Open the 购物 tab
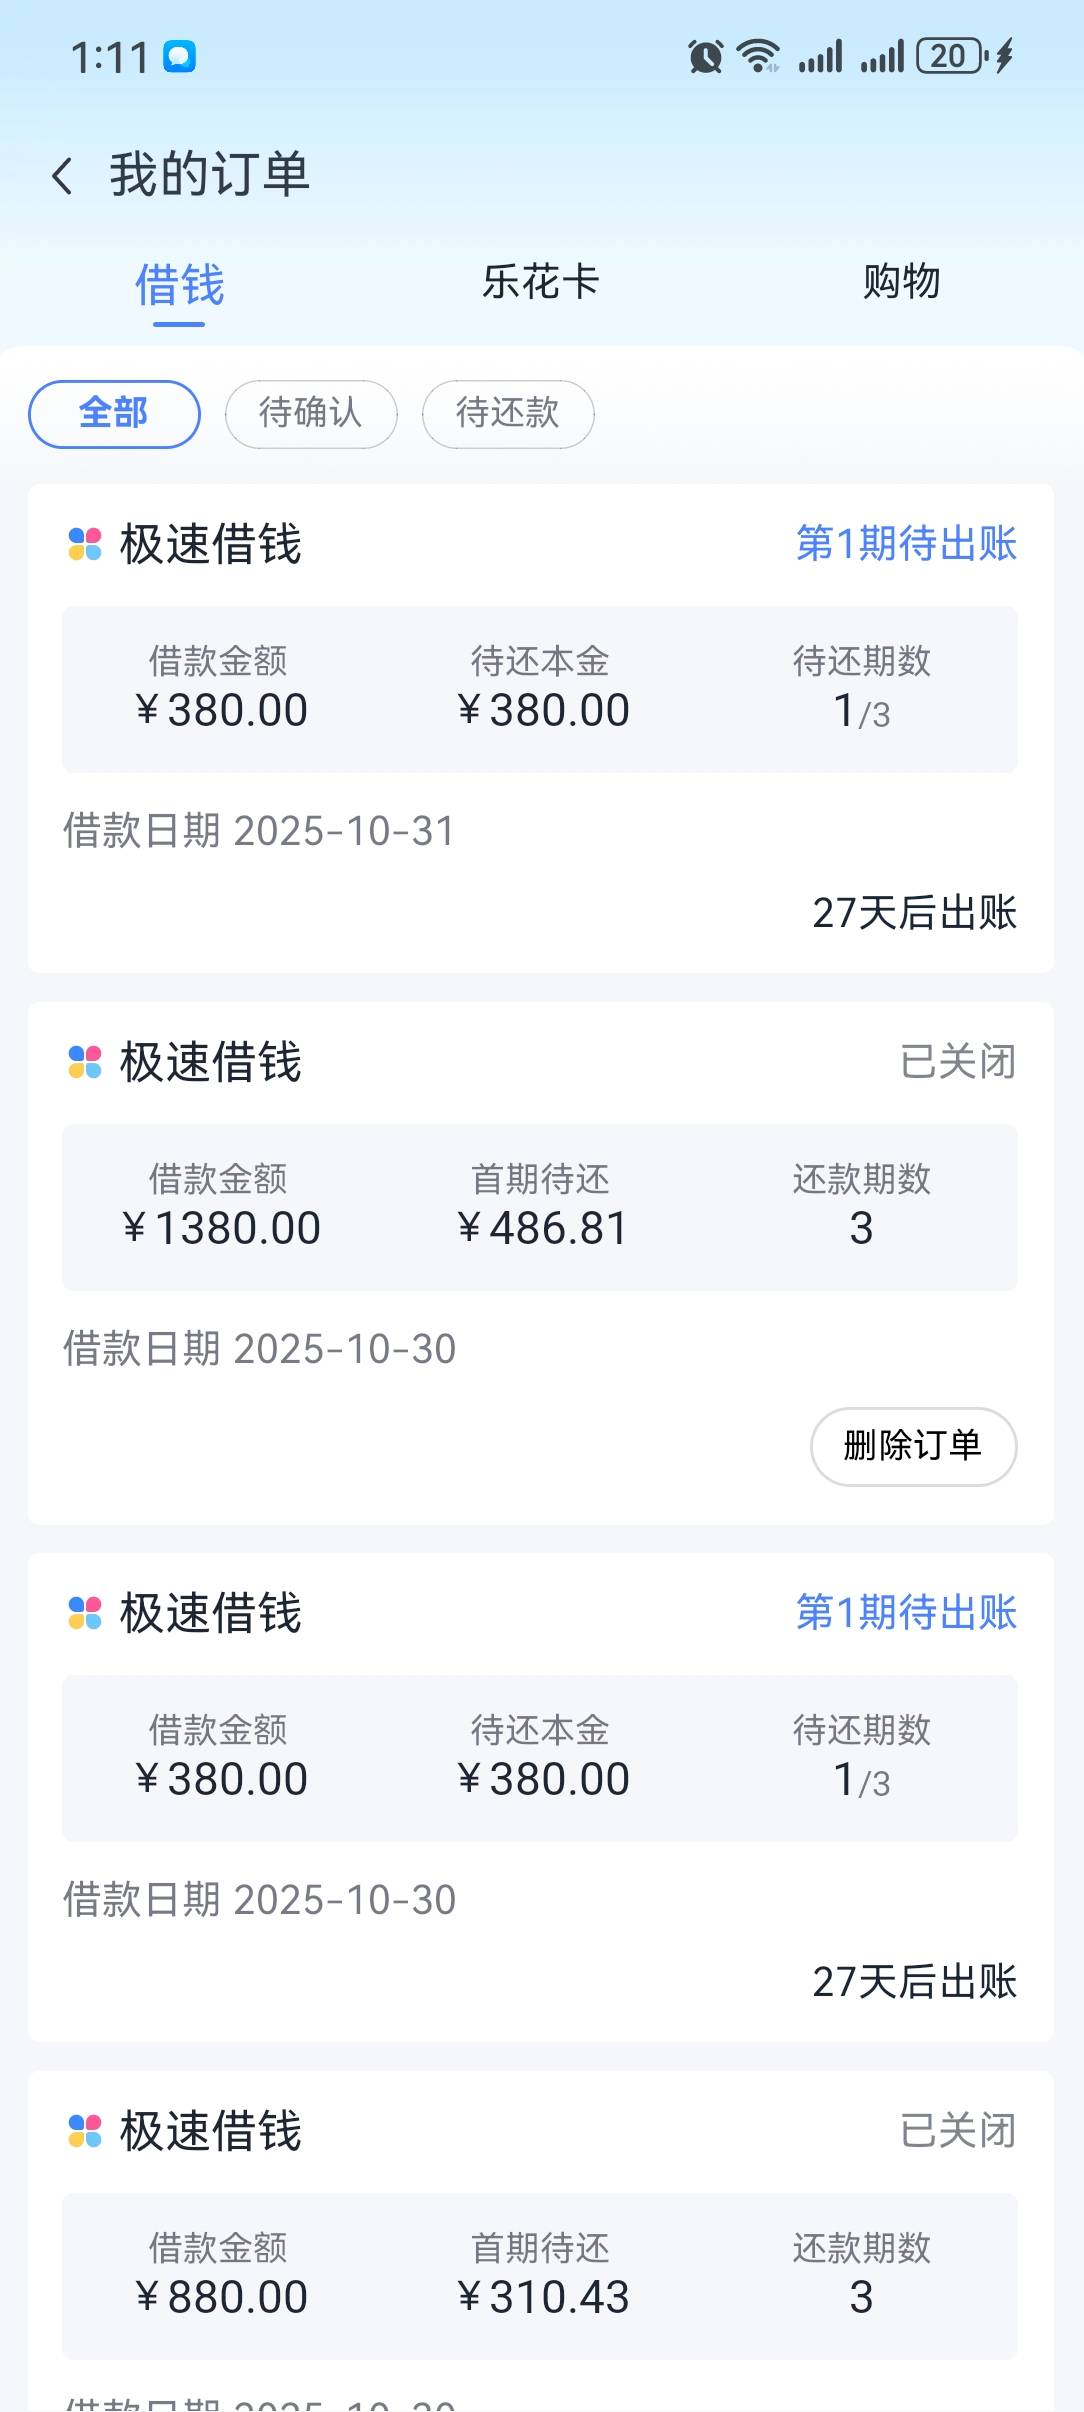 [x=901, y=283]
